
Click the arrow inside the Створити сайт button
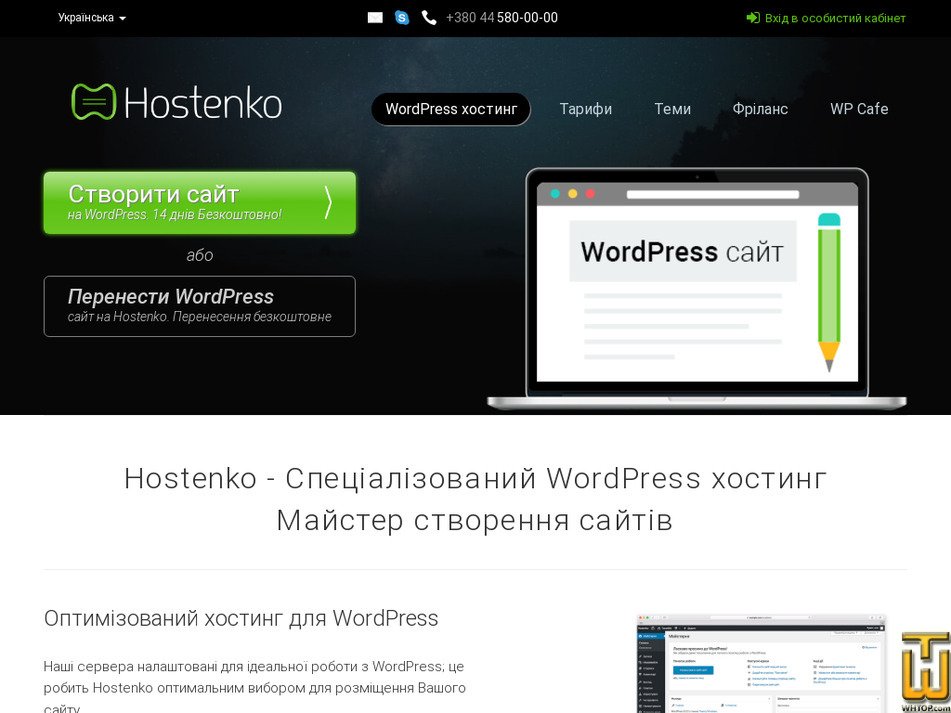pos(329,201)
